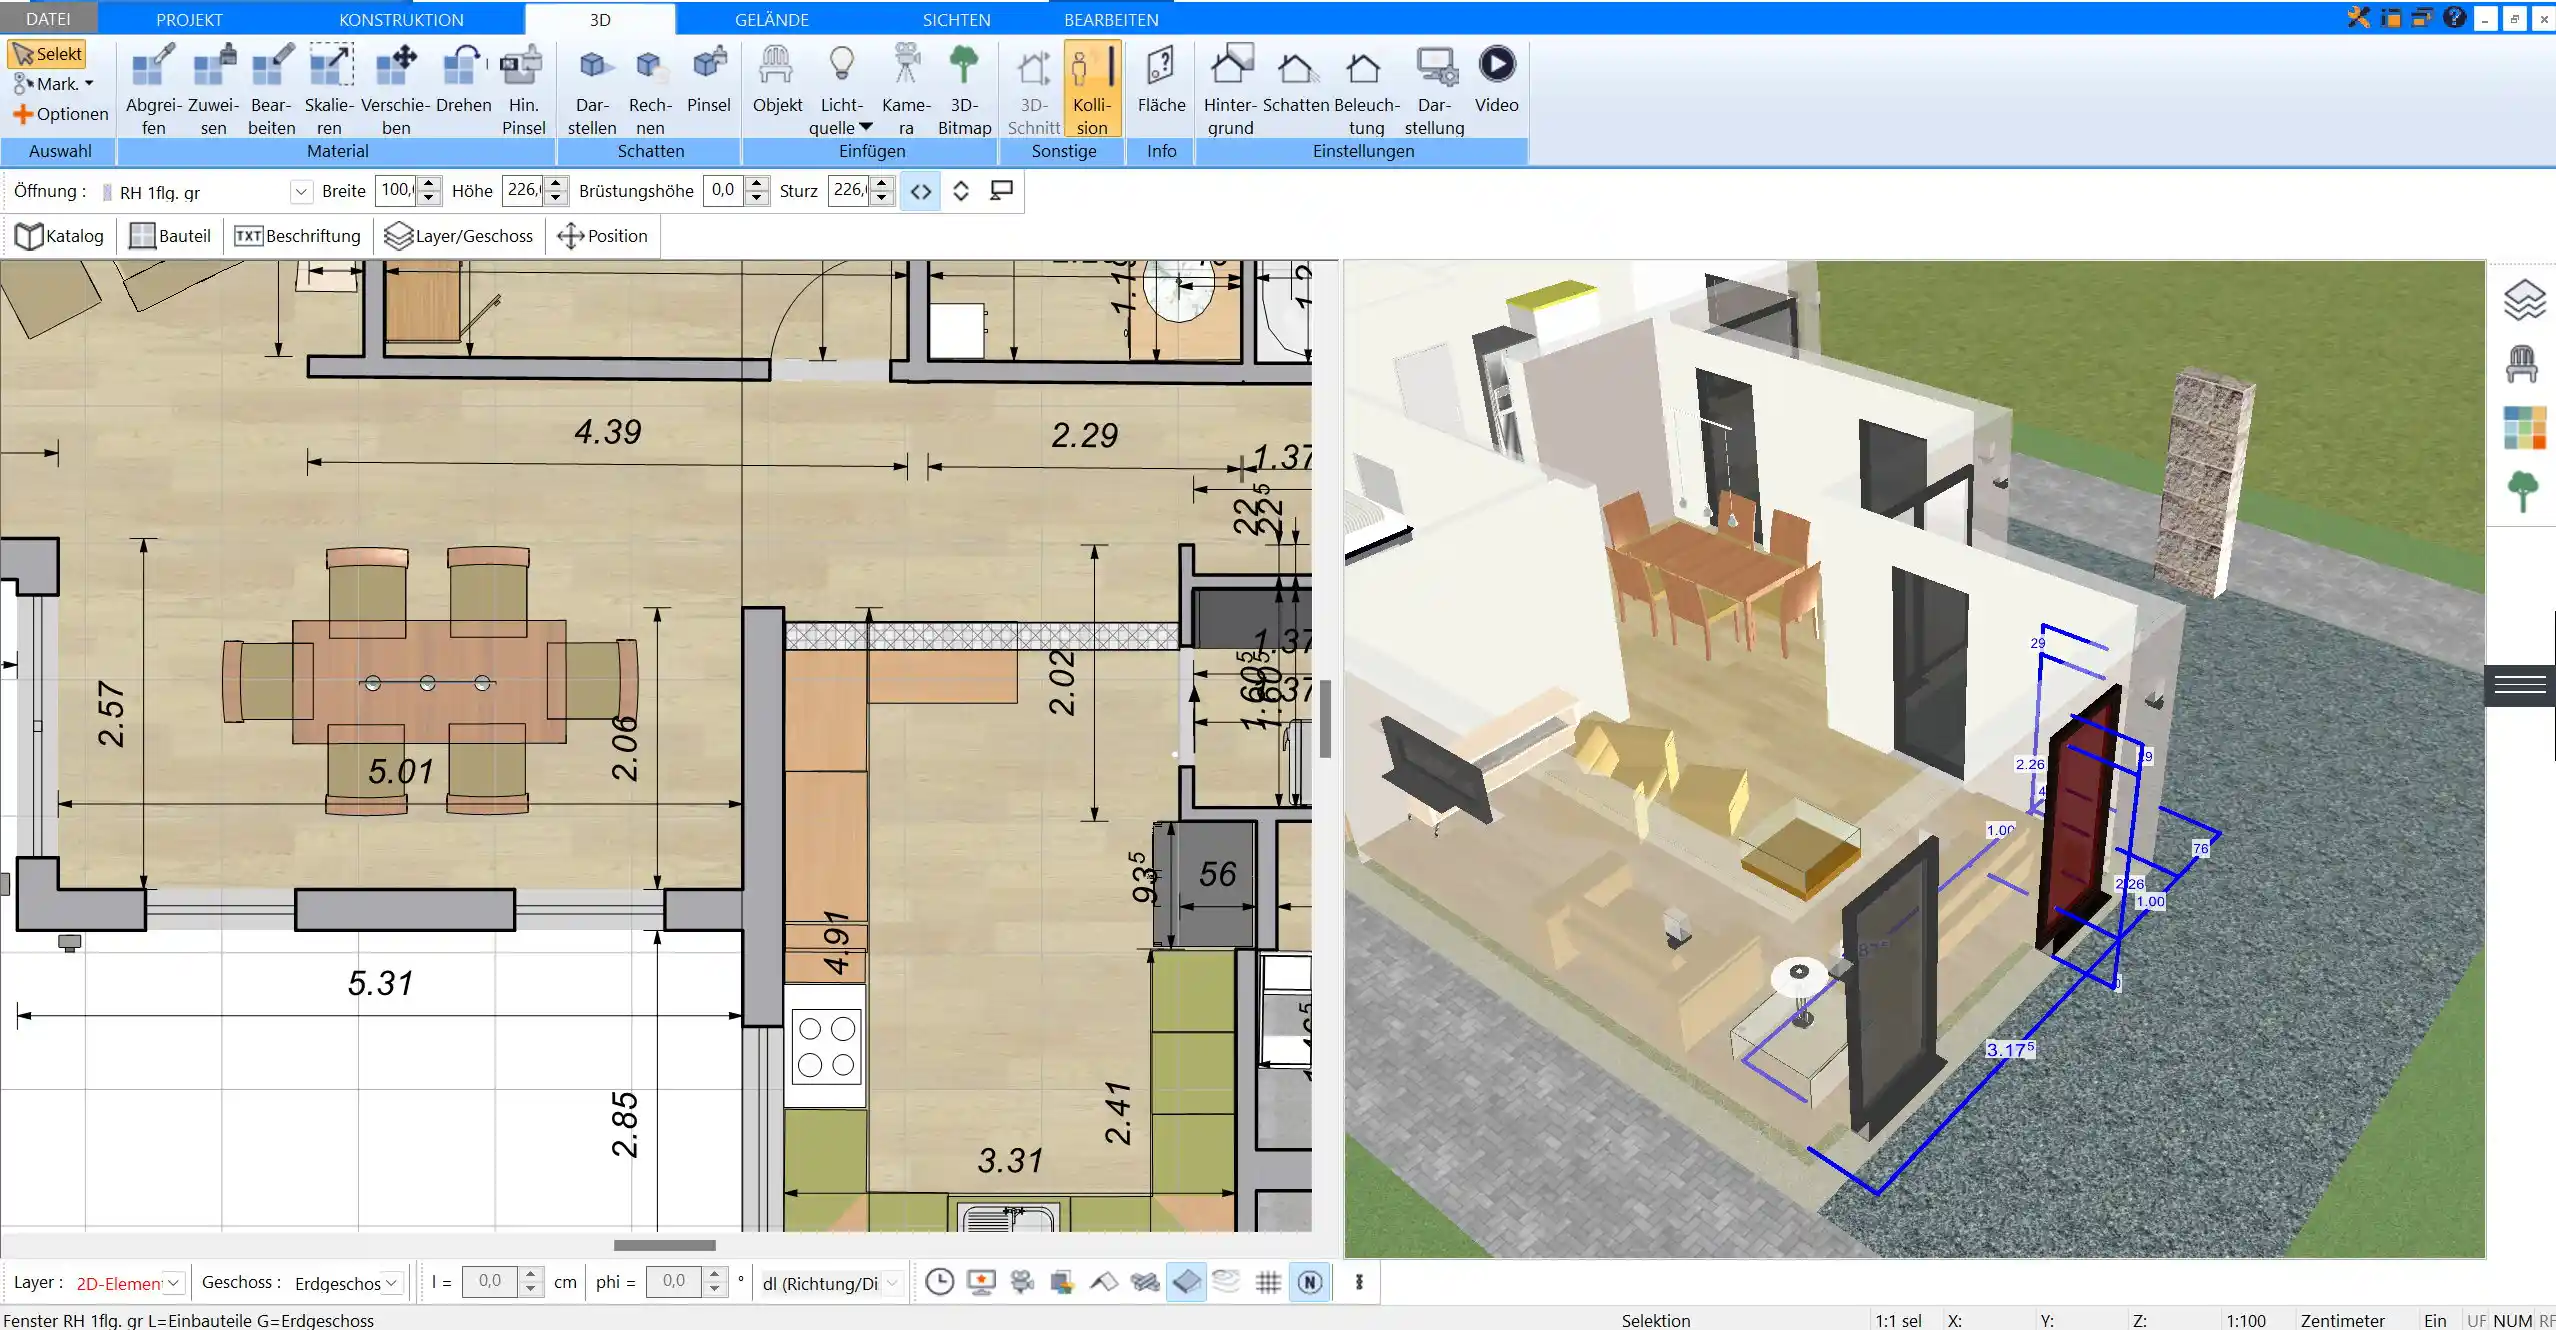The width and height of the screenshot is (2556, 1330).
Task: Click the Rechnen shadow calculation icon
Action: click(650, 90)
